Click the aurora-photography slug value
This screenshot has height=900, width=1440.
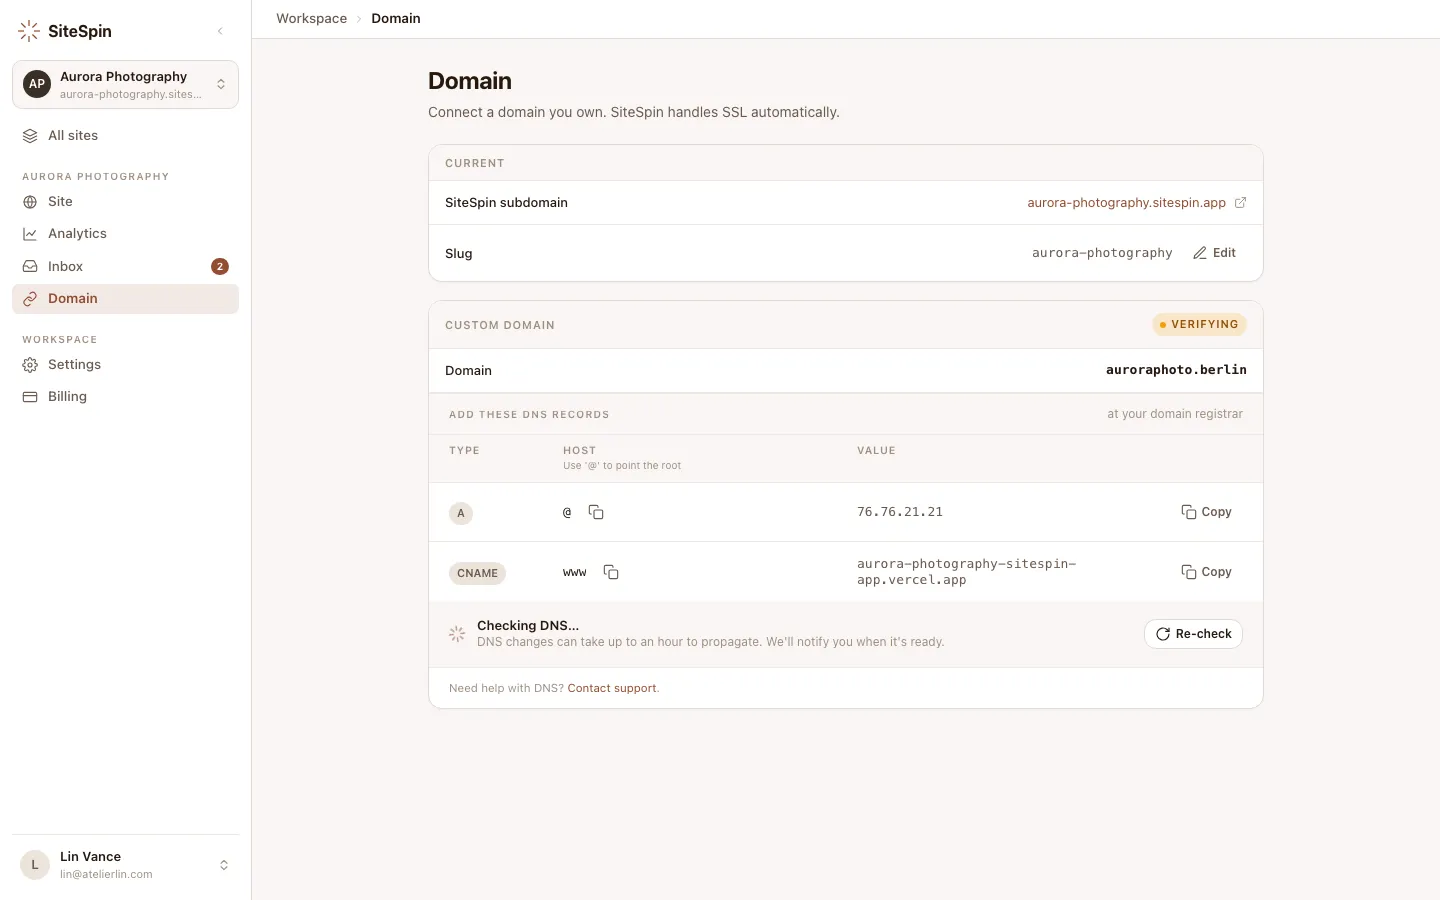pos(1102,253)
